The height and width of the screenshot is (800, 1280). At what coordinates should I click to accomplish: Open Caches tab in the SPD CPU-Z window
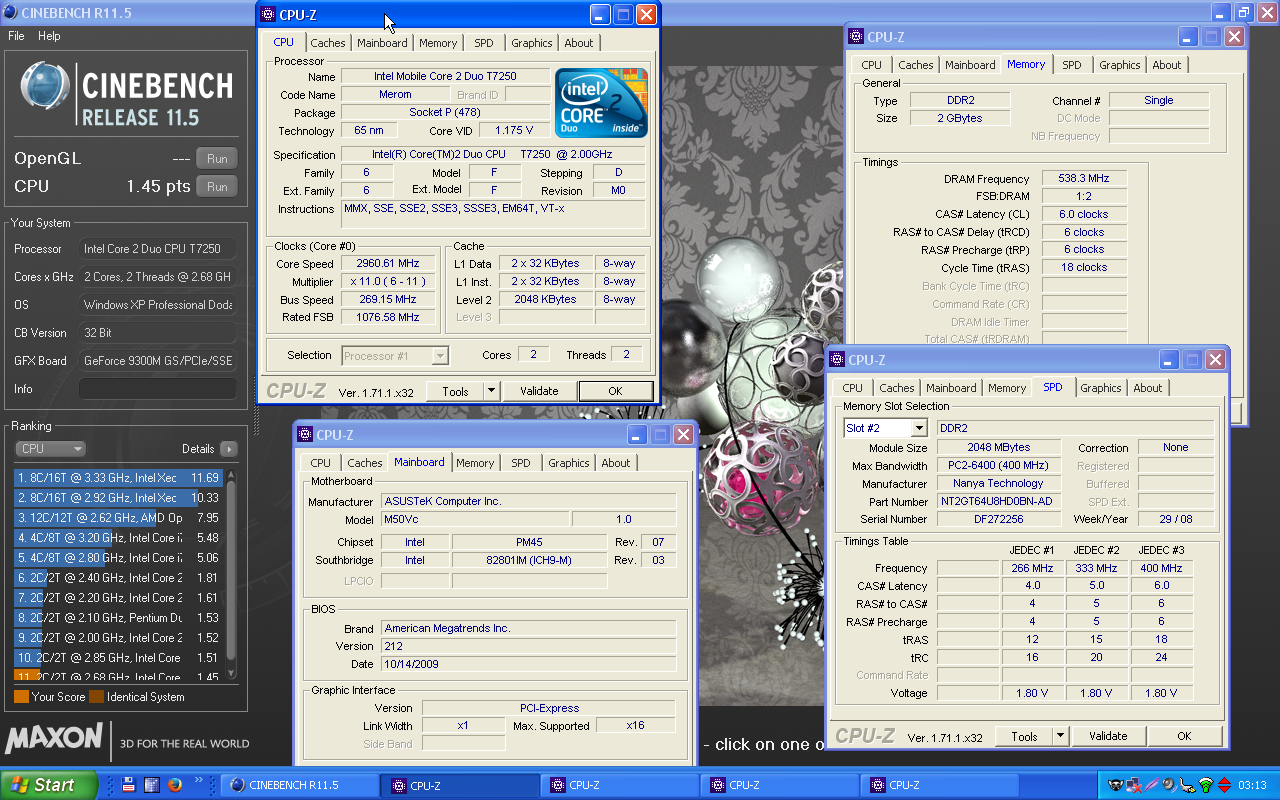point(897,388)
